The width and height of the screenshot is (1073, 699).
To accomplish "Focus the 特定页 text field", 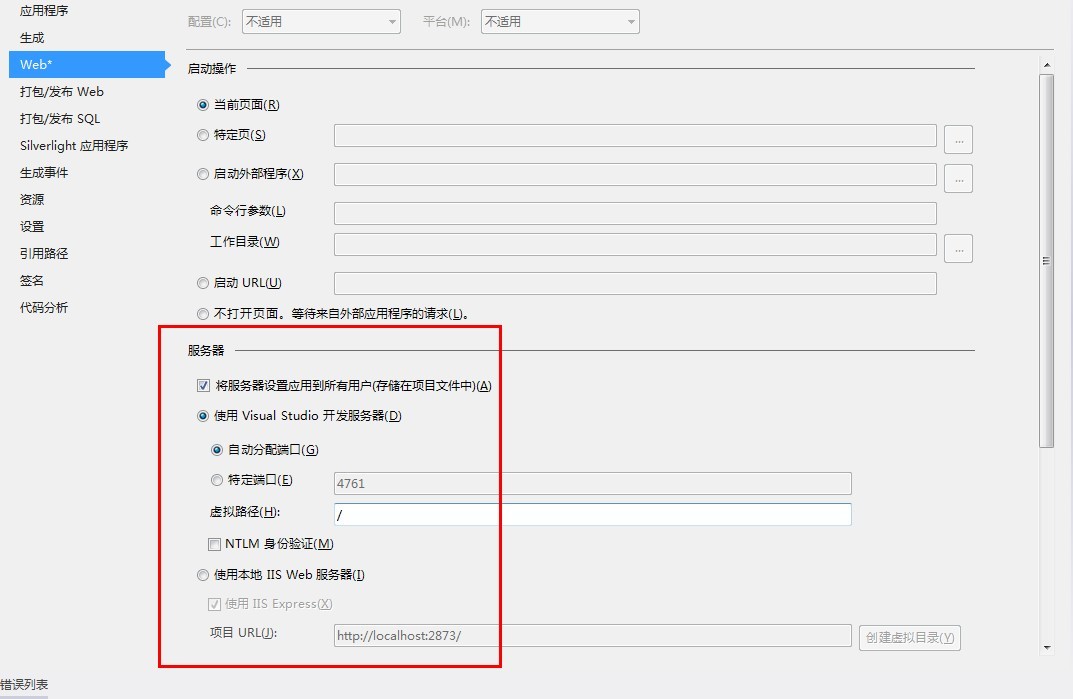I will pyautogui.click(x=635, y=136).
